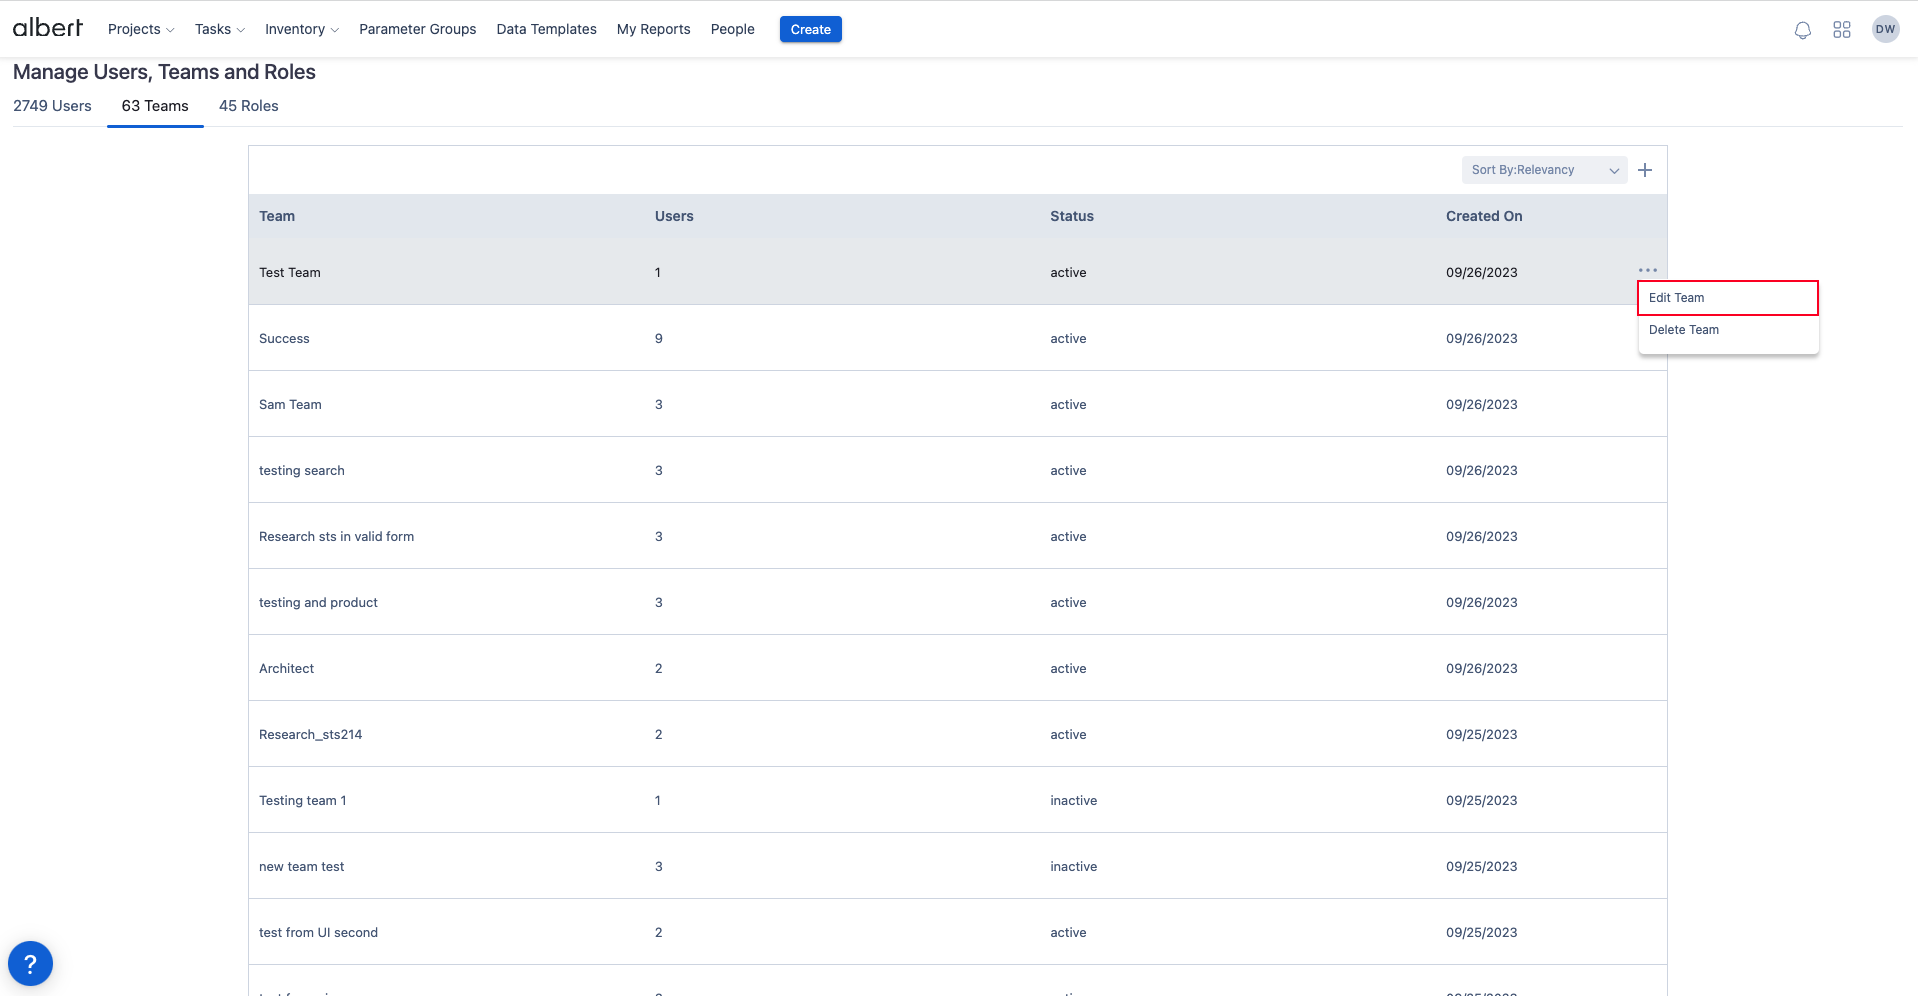This screenshot has height=996, width=1918.
Task: Open the notifications bell
Action: [x=1802, y=30]
